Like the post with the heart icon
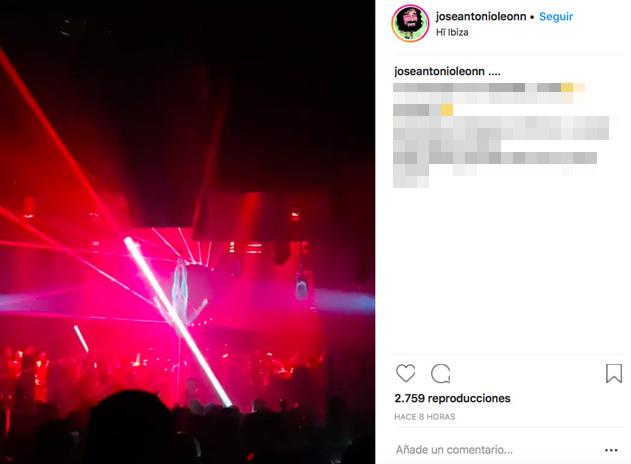The image size is (631, 464). pyautogui.click(x=405, y=373)
